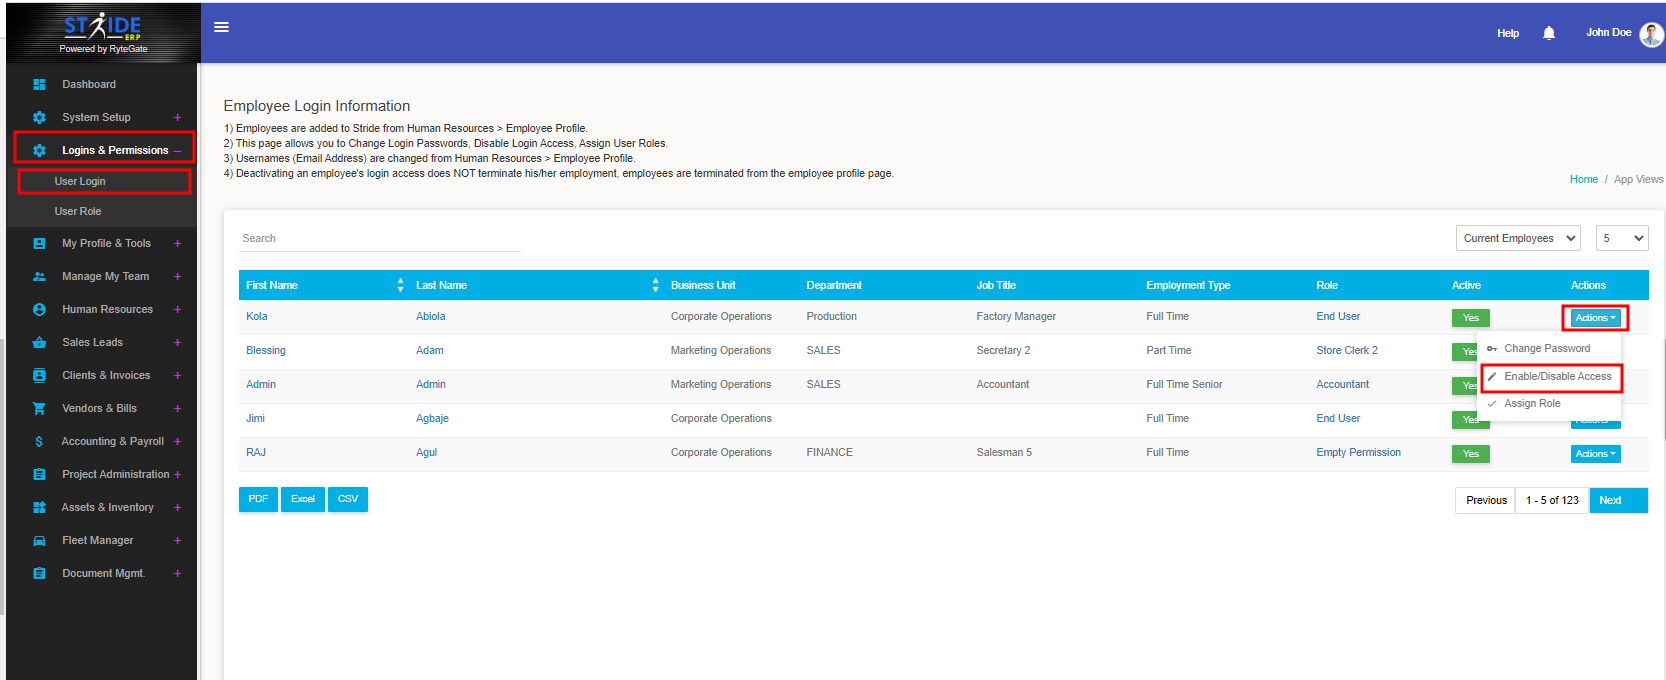Open Current Employees filter dropdown
This screenshot has width=1666, height=680.
(x=1518, y=238)
